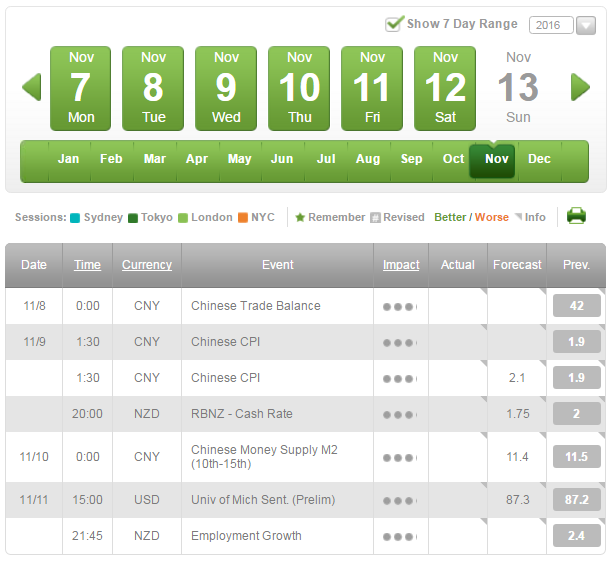Switch to the May month tab
This screenshot has width=615, height=569.
[240, 159]
